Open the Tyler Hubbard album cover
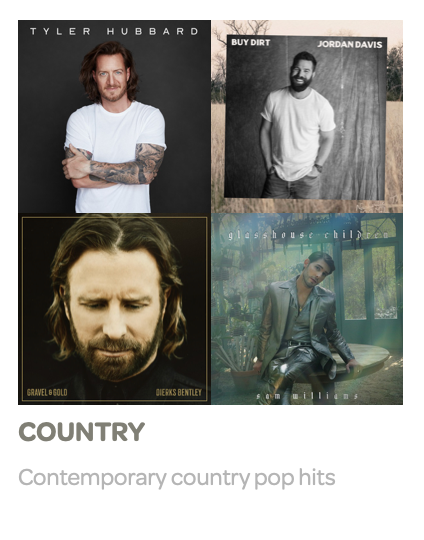Viewport: 424px width, 540px height. [x=114, y=116]
